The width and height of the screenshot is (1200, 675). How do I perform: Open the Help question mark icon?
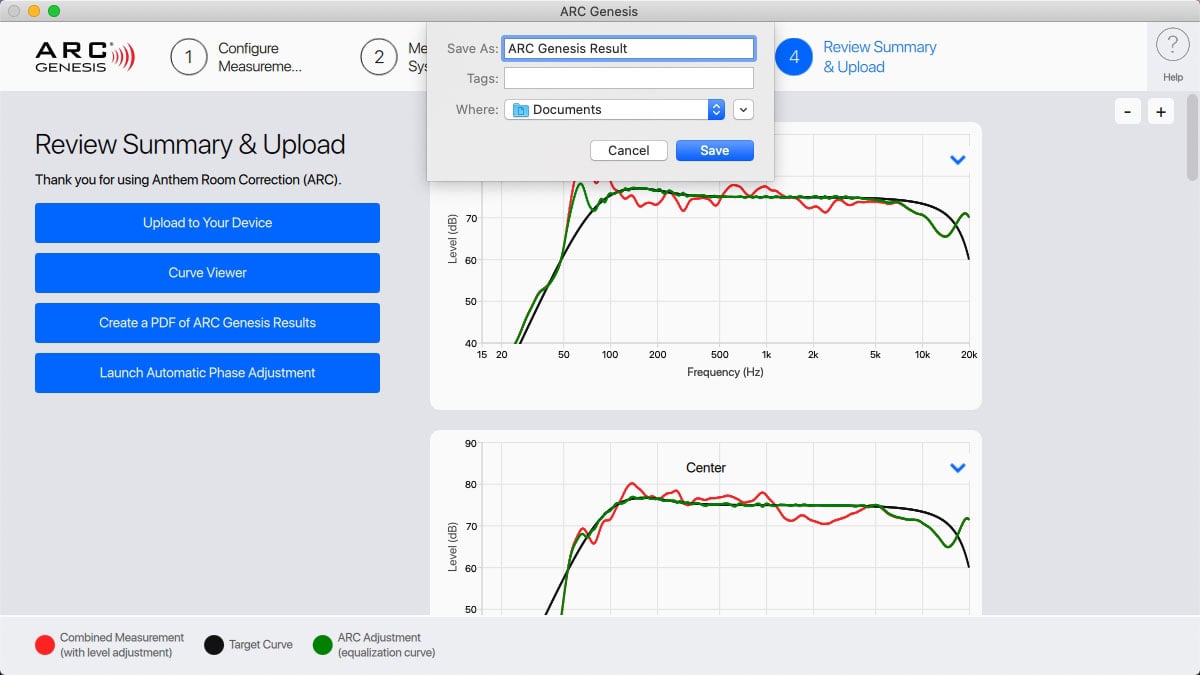pos(1172,46)
